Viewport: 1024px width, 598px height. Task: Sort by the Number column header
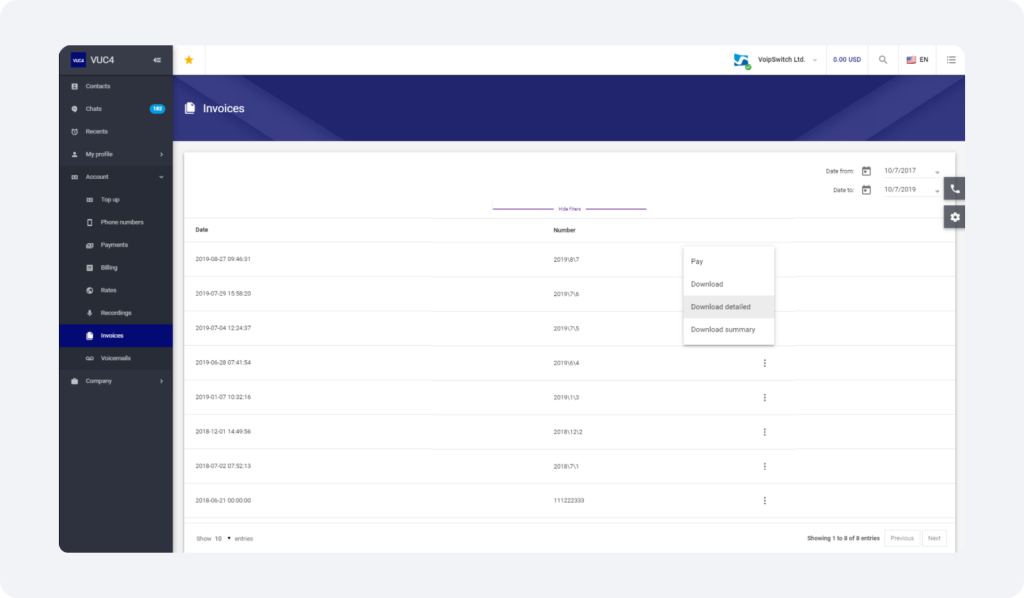tap(564, 230)
